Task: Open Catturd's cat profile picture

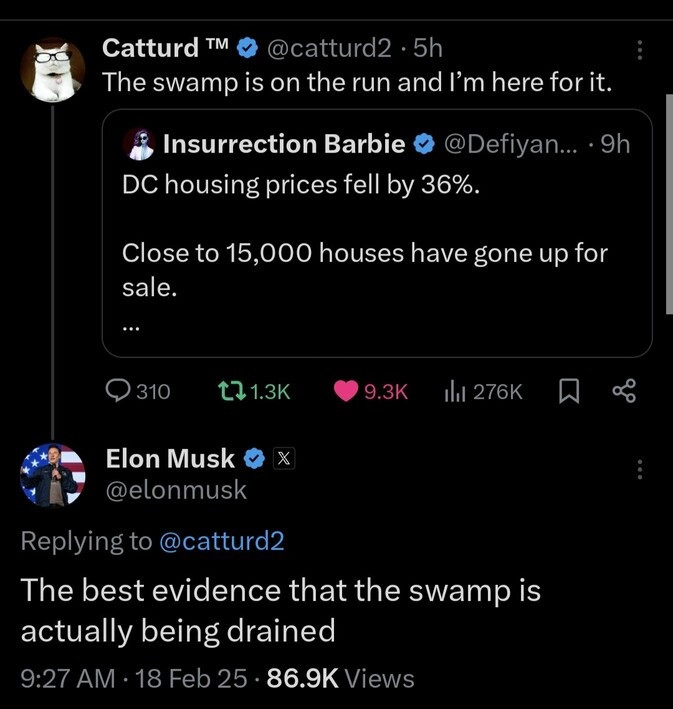Action: [53, 69]
